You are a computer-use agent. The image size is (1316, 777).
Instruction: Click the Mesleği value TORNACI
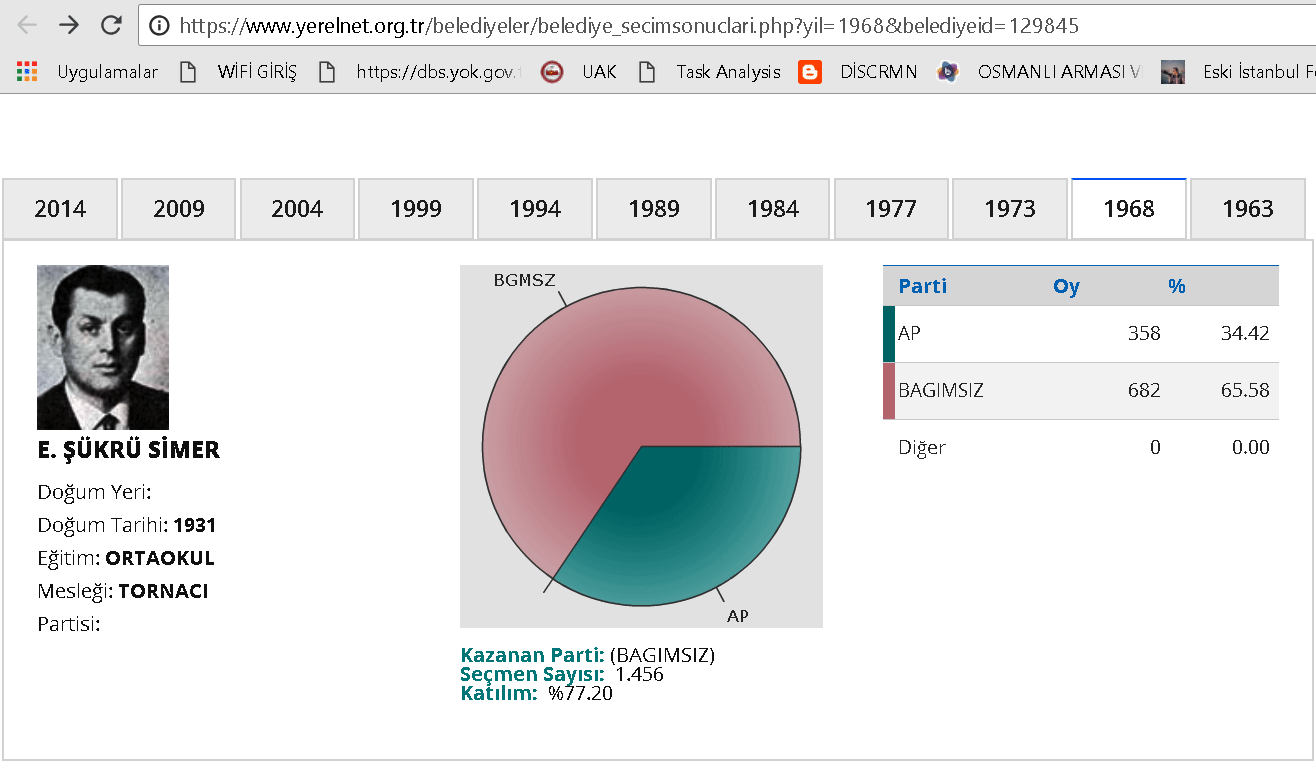[x=164, y=592]
